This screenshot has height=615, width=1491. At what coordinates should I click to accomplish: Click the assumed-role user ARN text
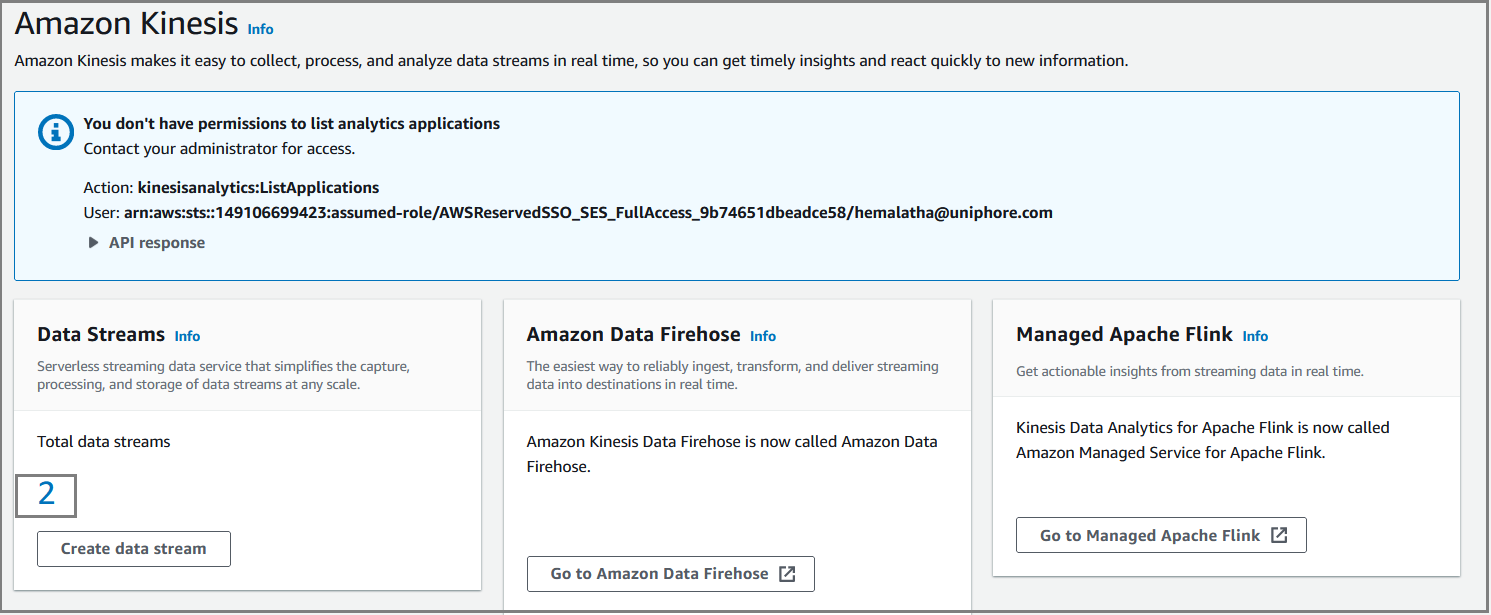(587, 213)
